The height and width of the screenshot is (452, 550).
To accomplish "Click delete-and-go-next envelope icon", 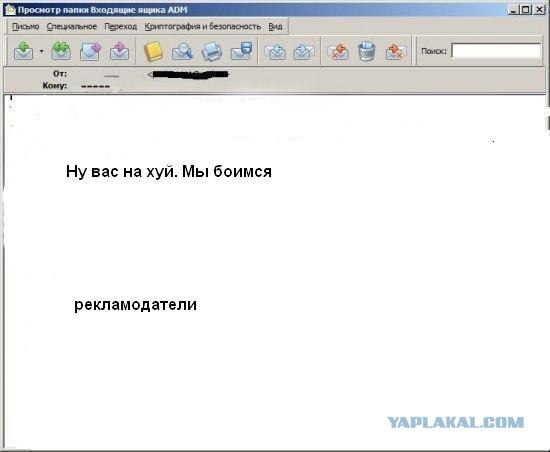I will (x=396, y=52).
